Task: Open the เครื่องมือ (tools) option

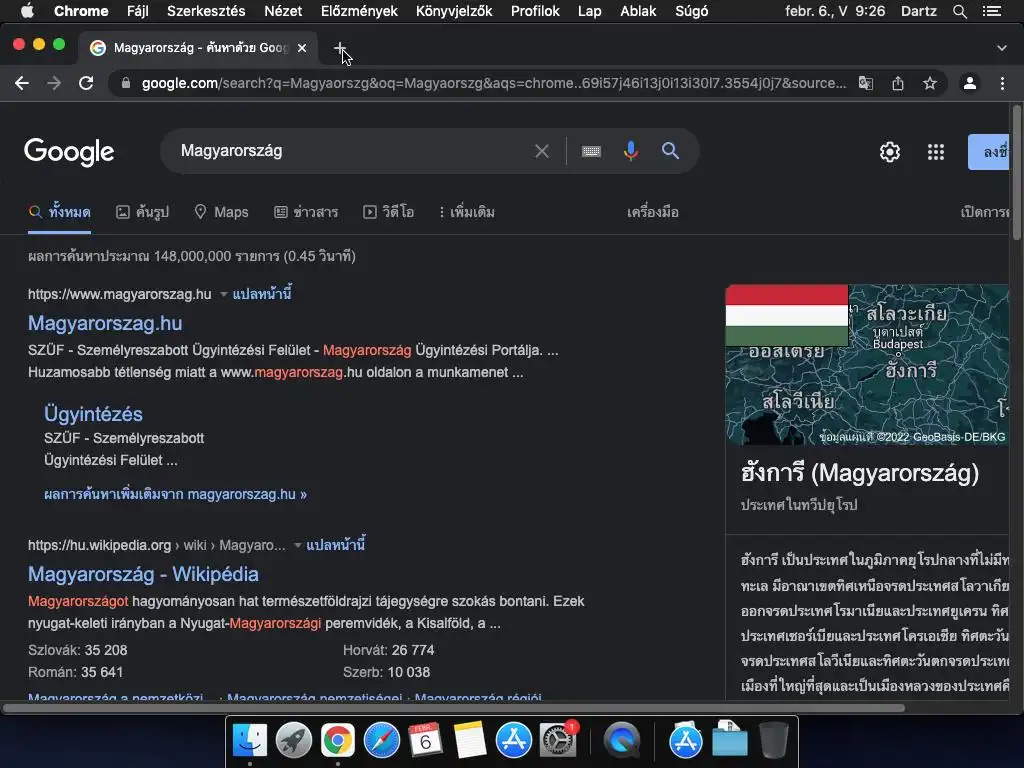Action: point(652,212)
